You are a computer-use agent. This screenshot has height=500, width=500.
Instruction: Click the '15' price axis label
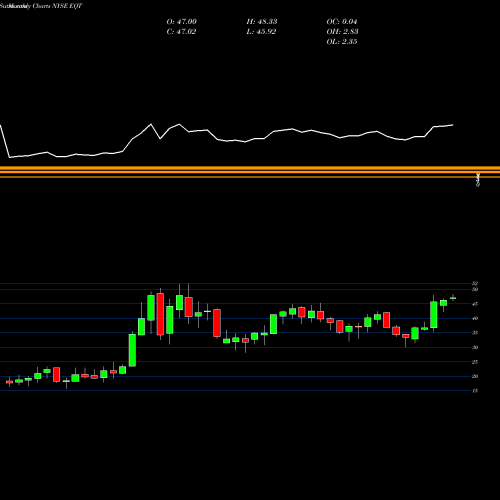tap(475, 391)
